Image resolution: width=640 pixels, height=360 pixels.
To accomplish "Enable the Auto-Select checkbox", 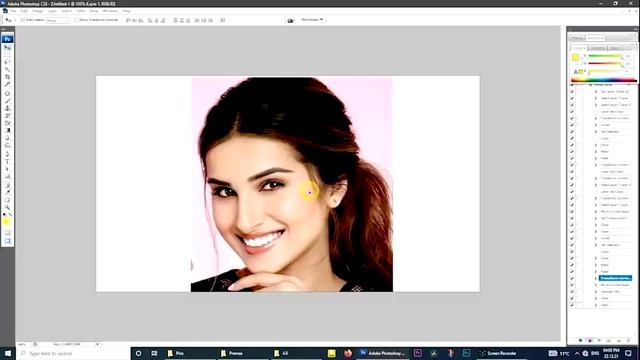I will pos(23,20).
